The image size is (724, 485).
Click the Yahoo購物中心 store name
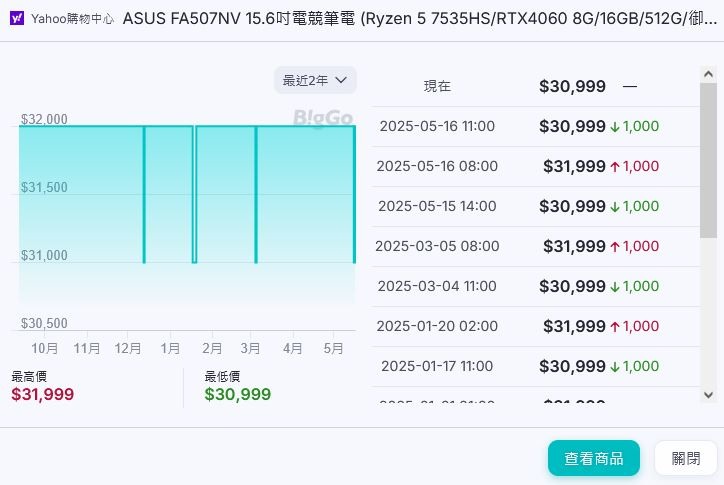click(x=72, y=19)
